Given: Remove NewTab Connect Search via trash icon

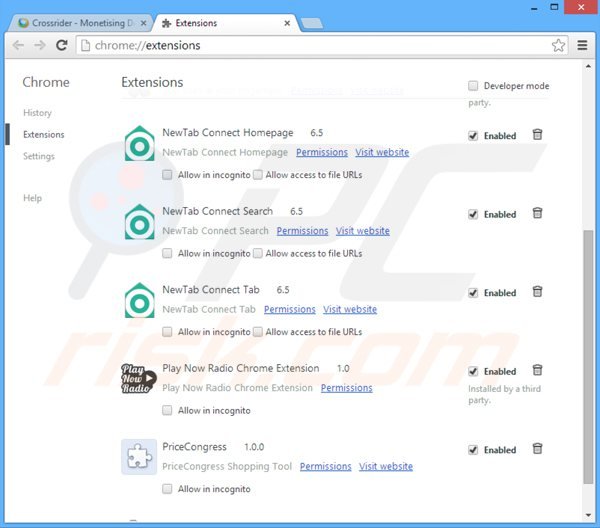Looking at the screenshot, I should (x=537, y=213).
